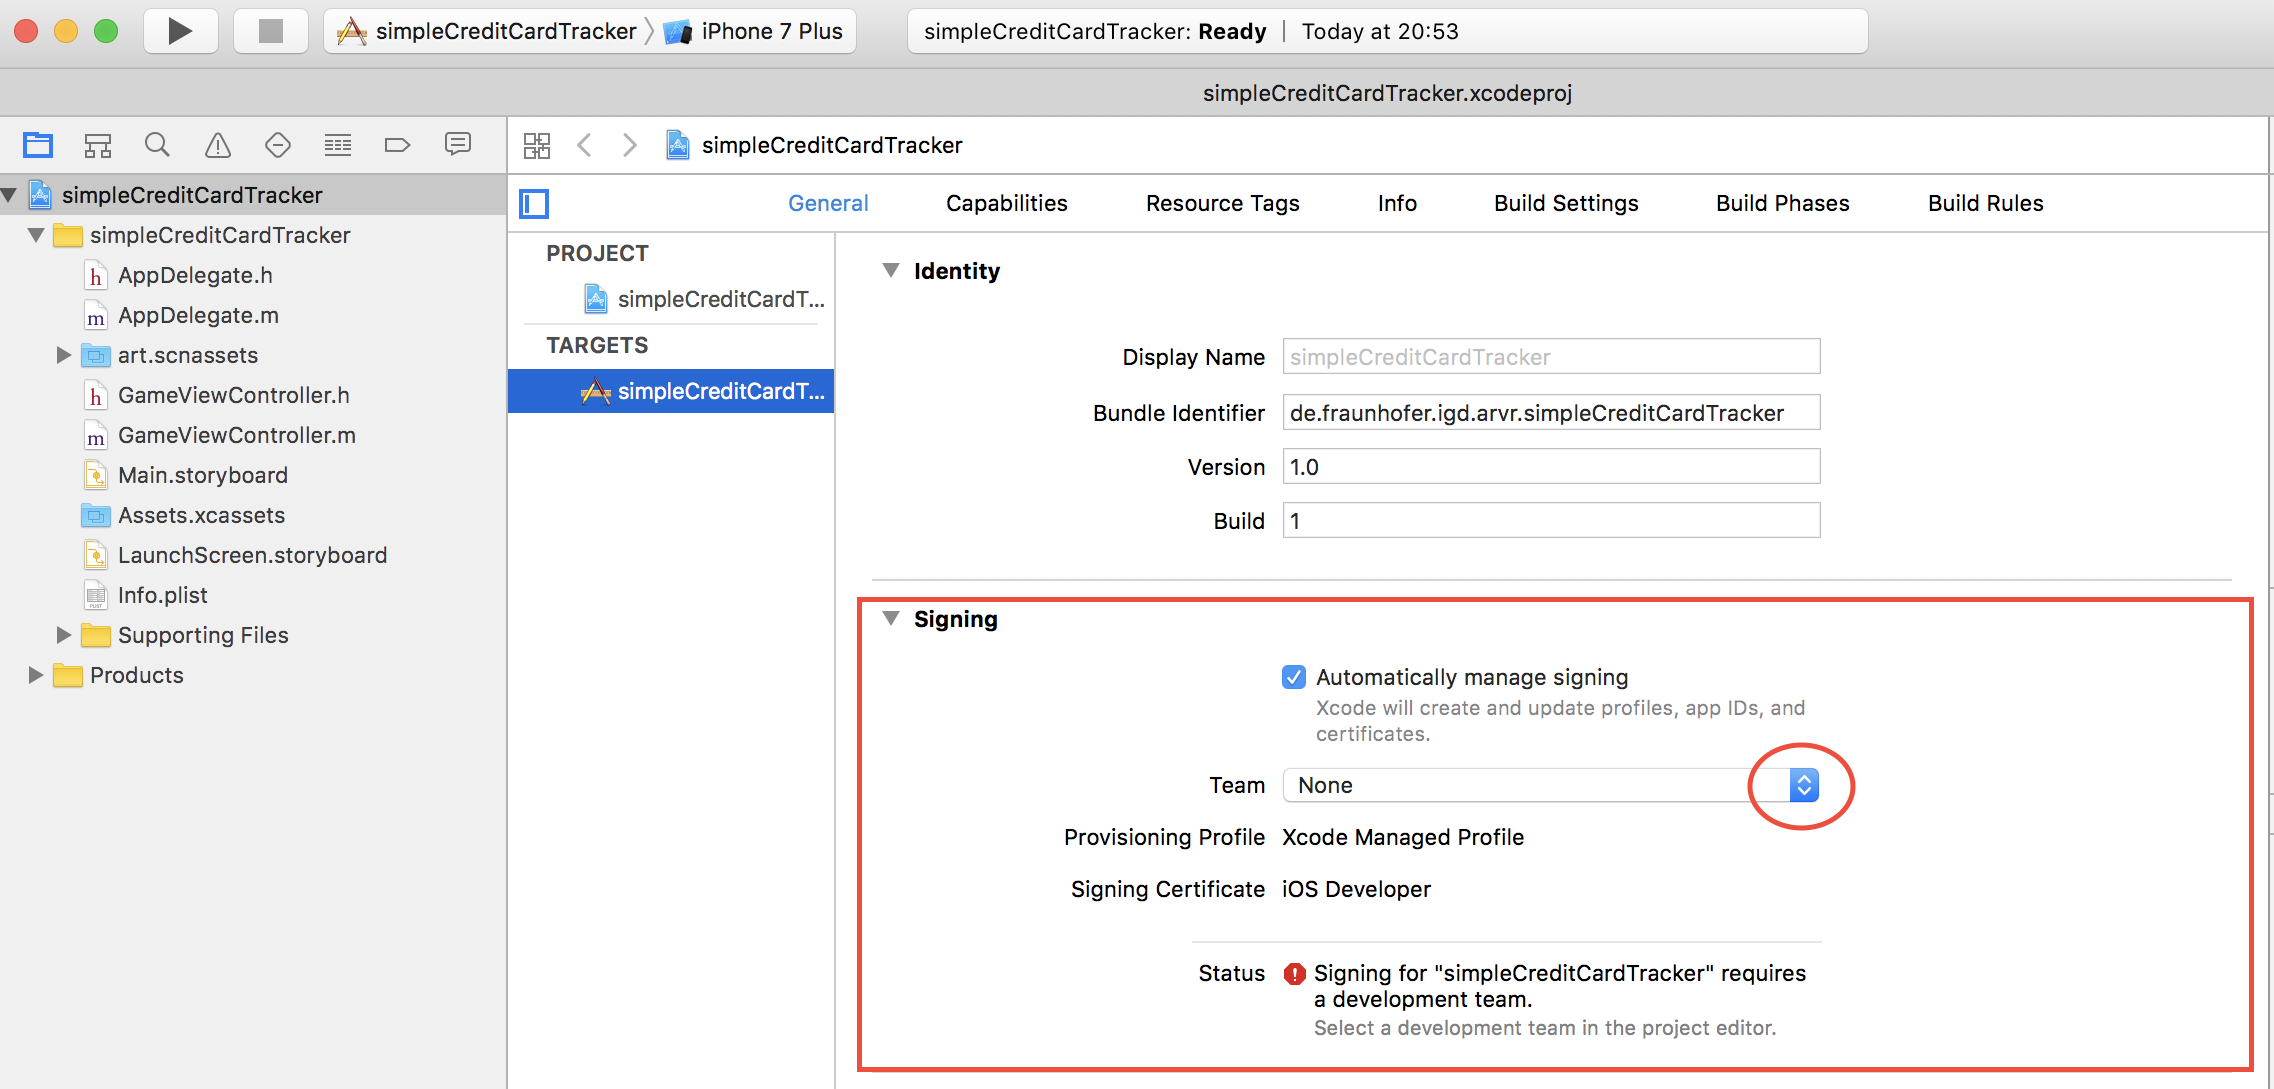
Task: Click the Run (play) button
Action: click(x=180, y=31)
